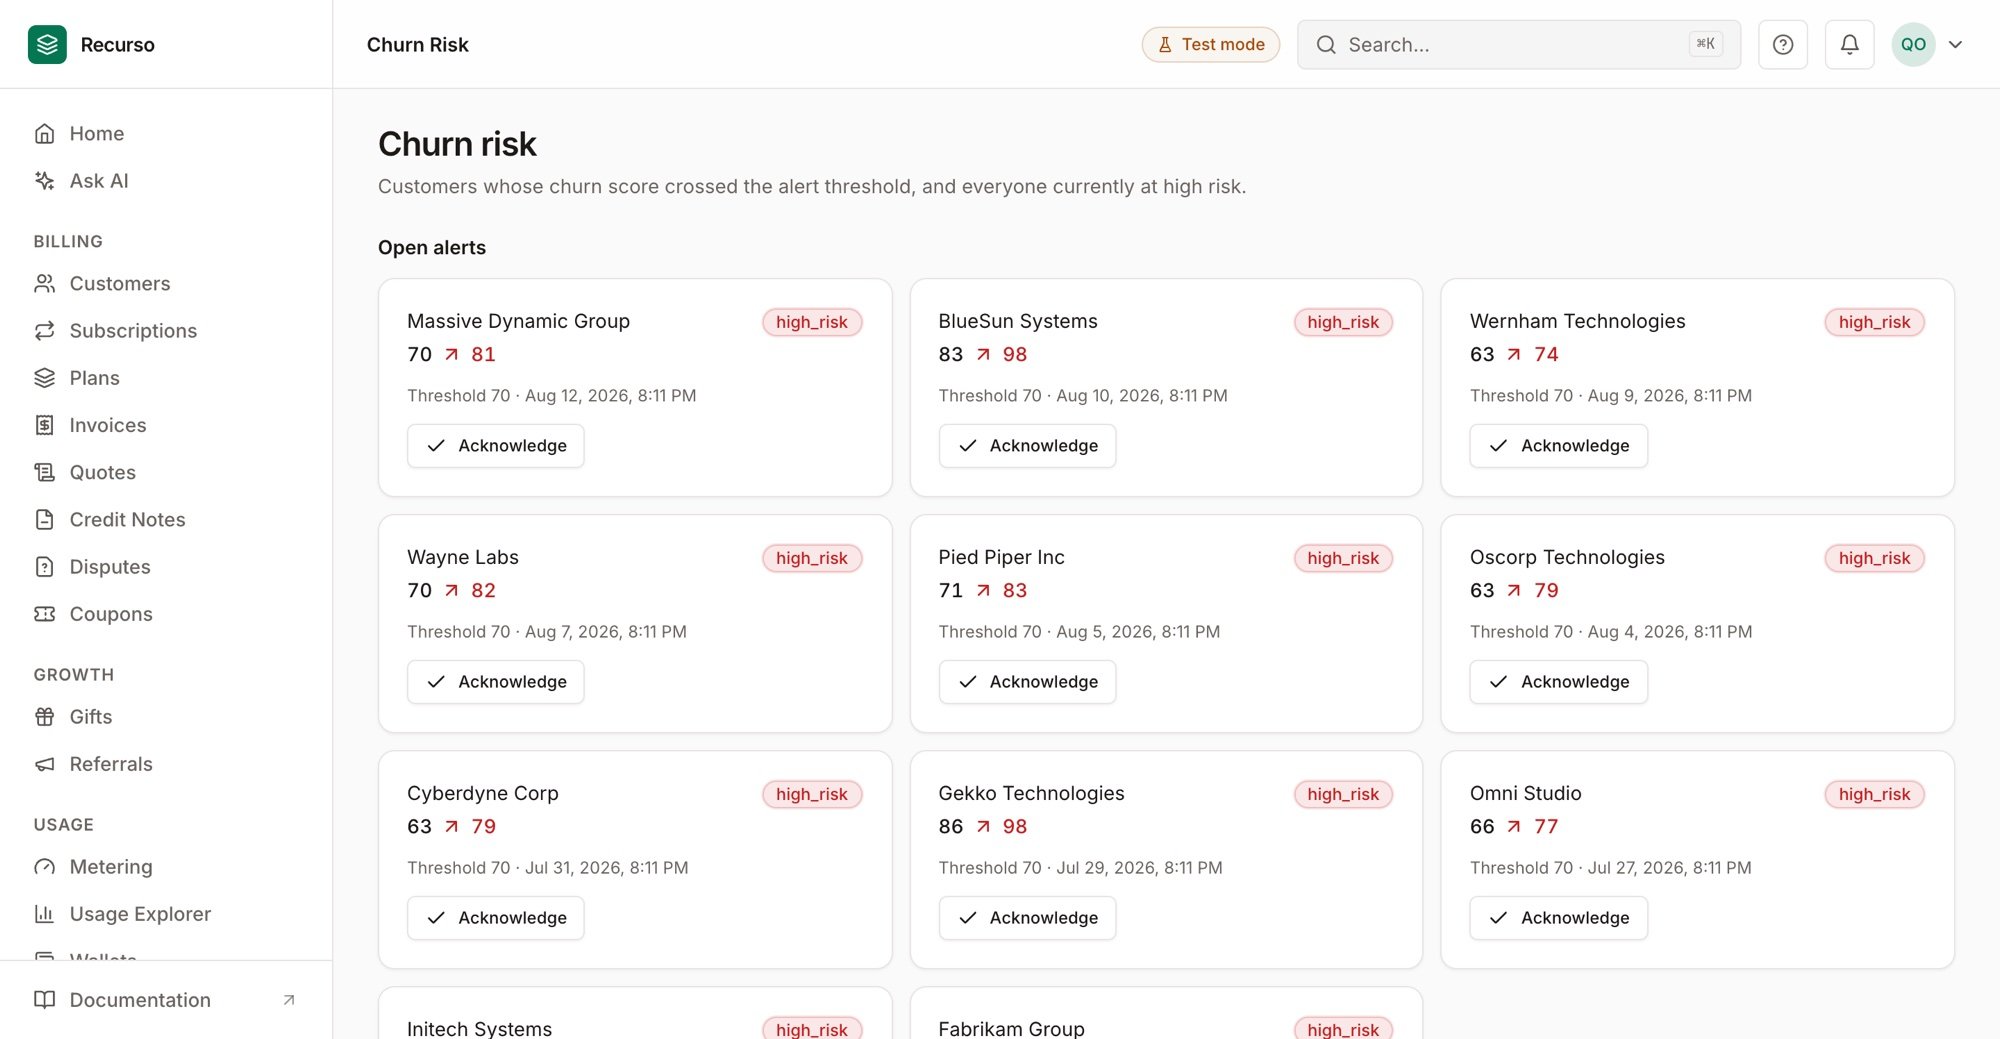Acknowledge Massive Dynamic Group alert
Image resolution: width=2000 pixels, height=1039 pixels.
click(x=496, y=446)
